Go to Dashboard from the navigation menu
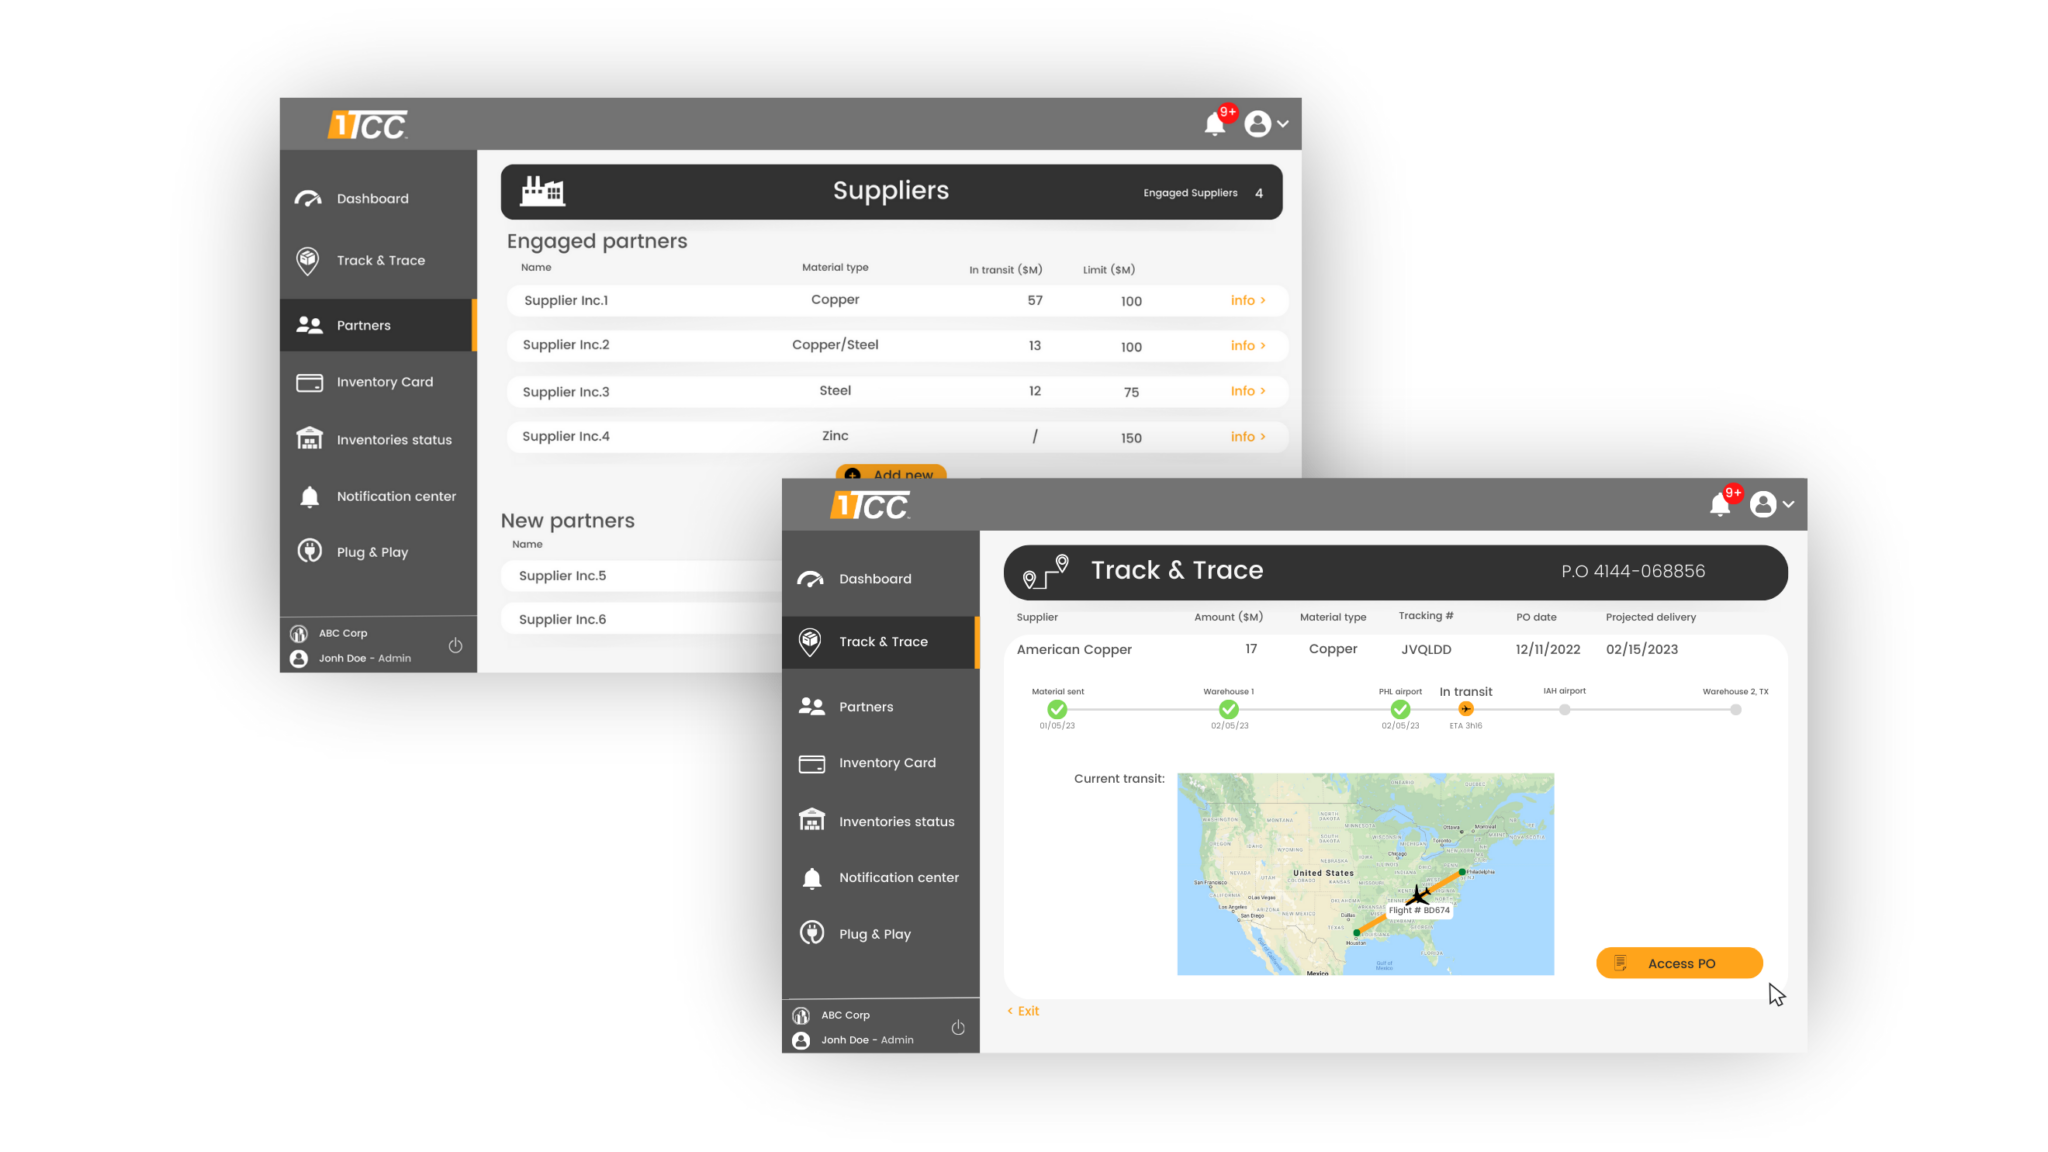2048x1152 pixels. point(874,578)
